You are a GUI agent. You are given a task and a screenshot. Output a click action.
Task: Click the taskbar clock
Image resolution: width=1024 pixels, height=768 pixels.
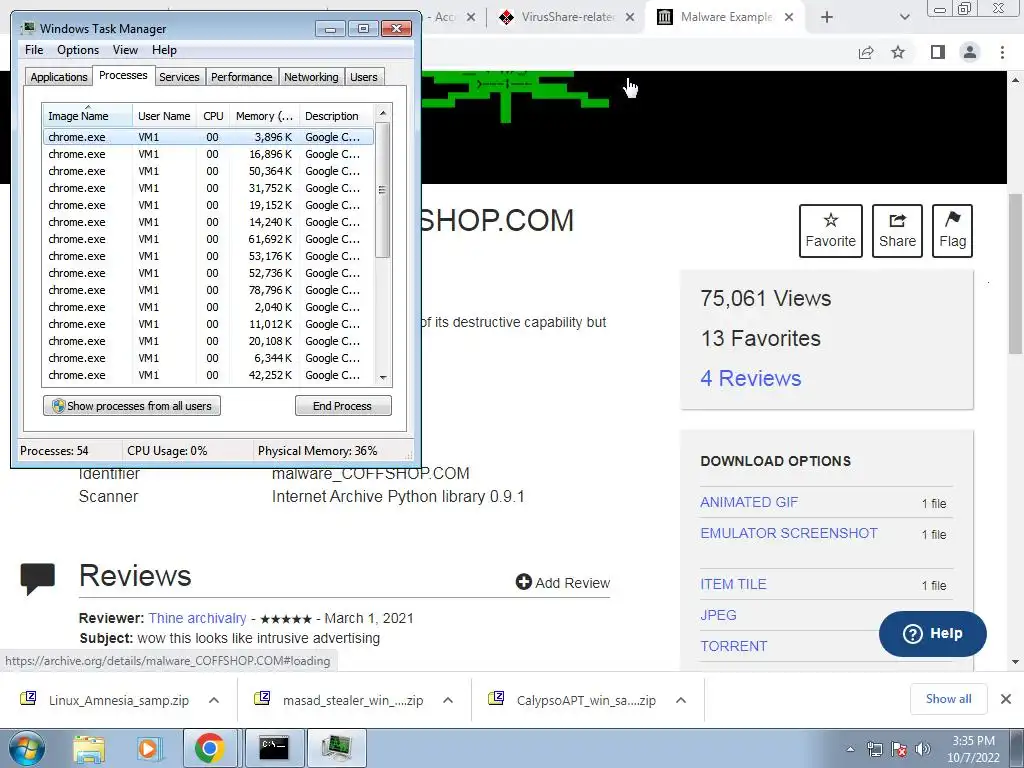(973, 749)
